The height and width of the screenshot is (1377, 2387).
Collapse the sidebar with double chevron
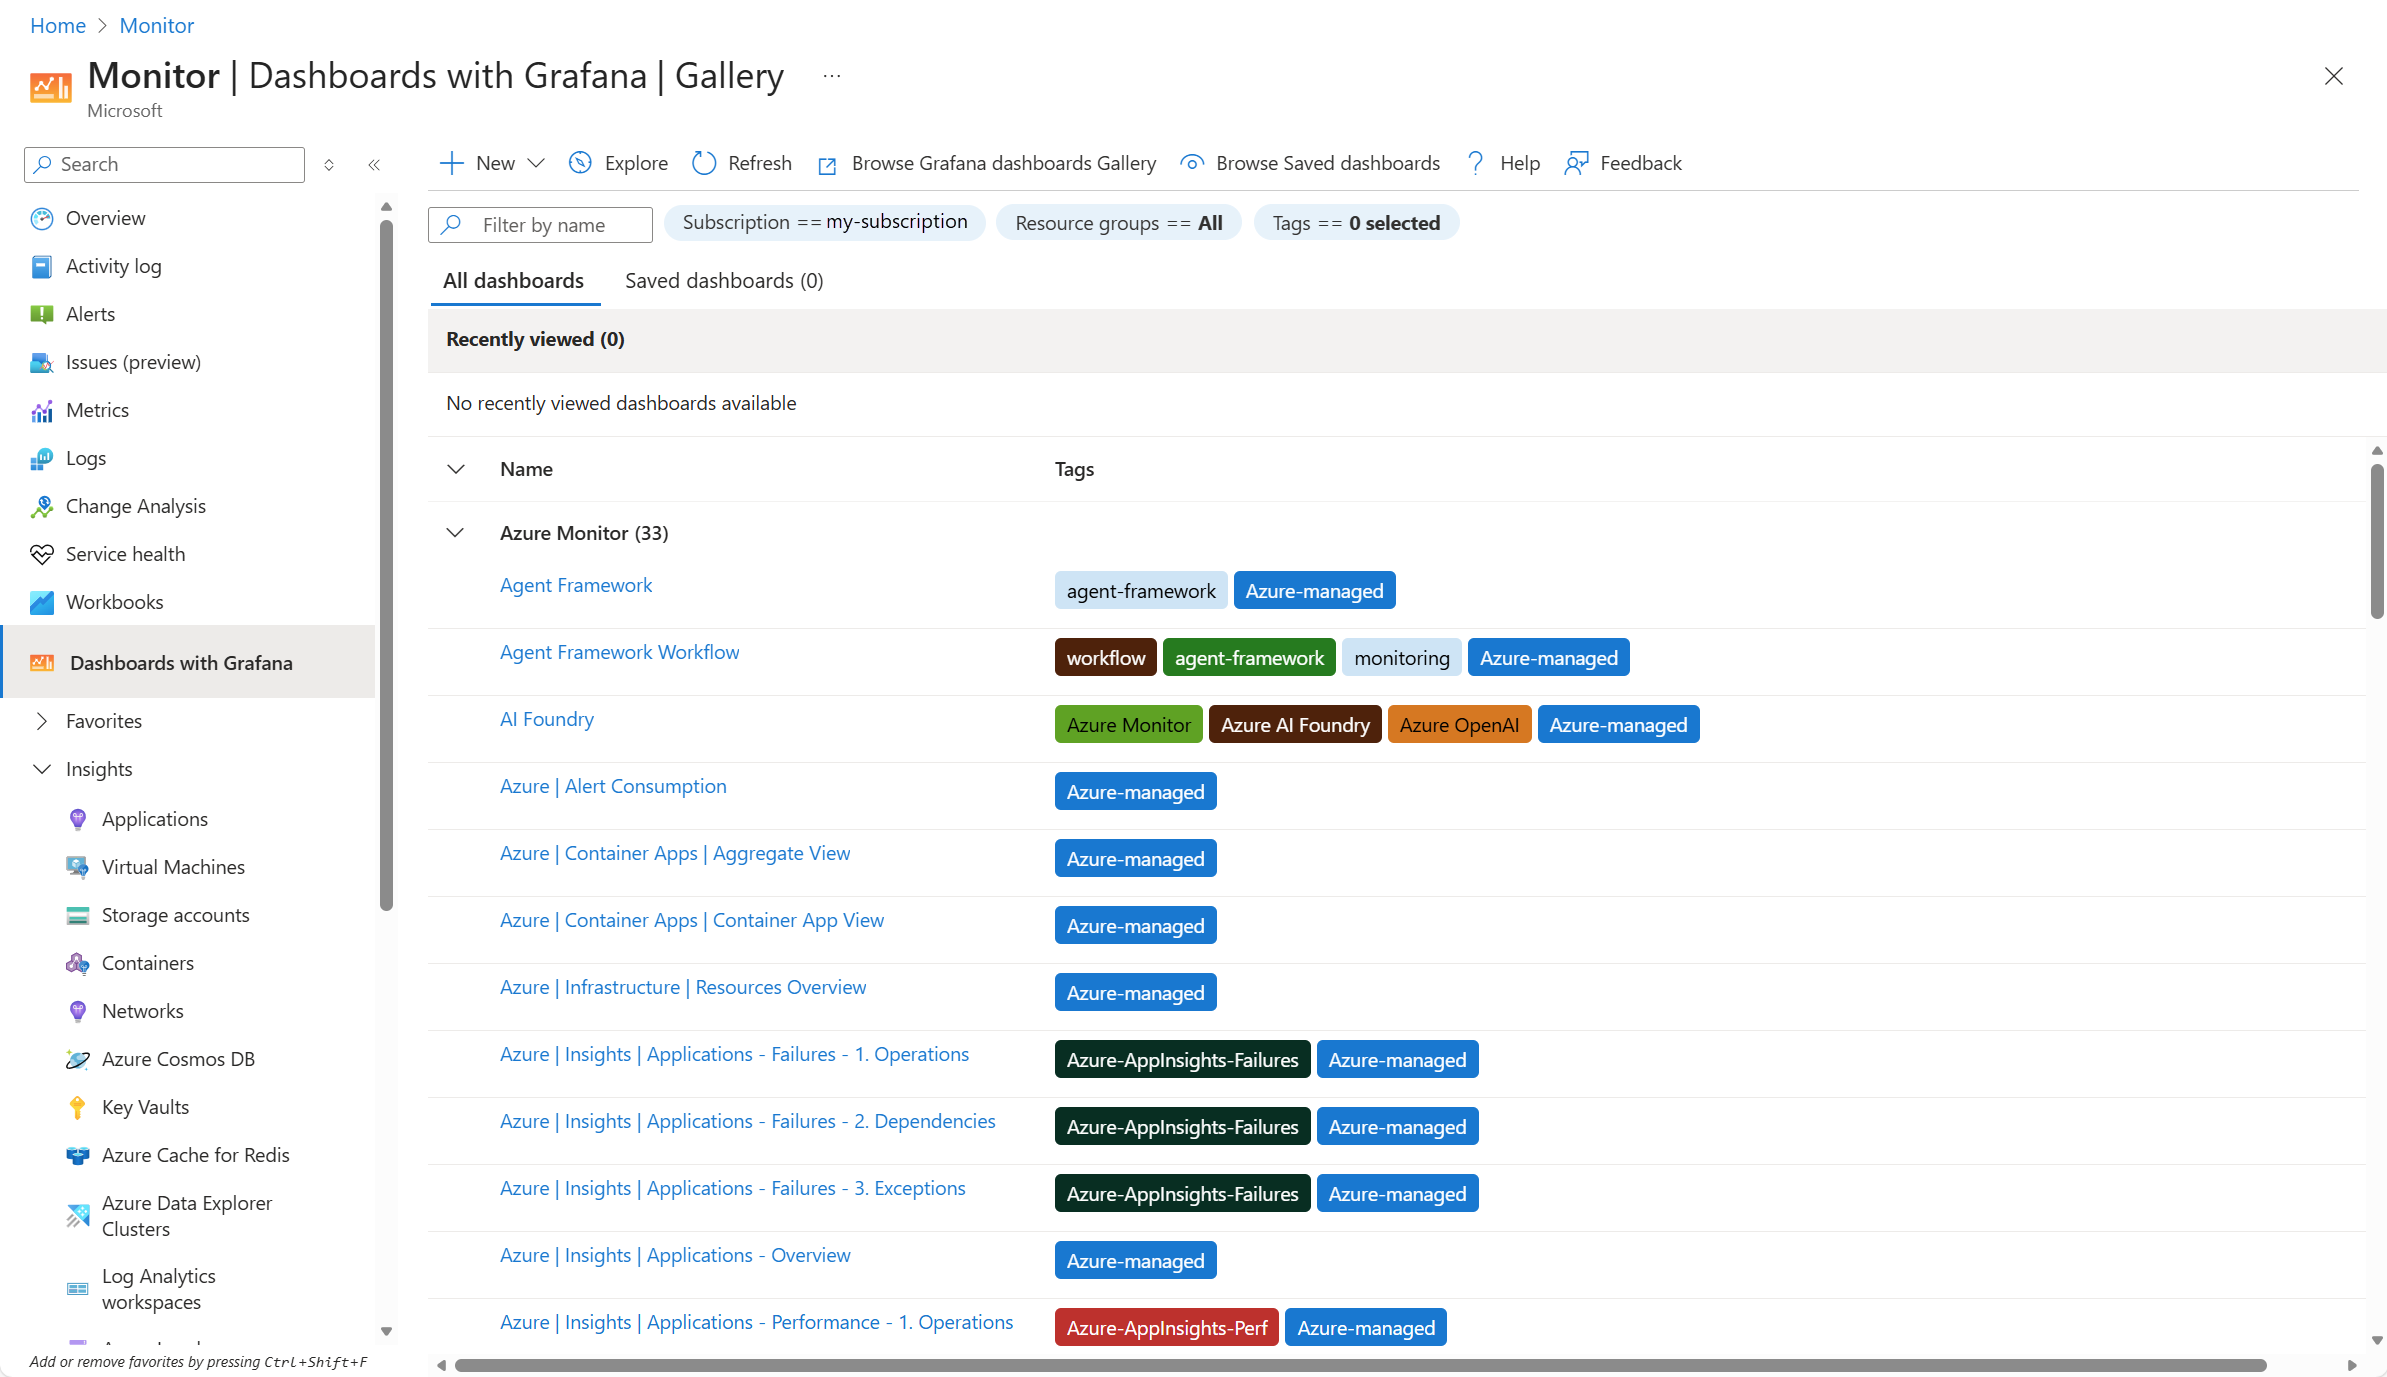[374, 165]
